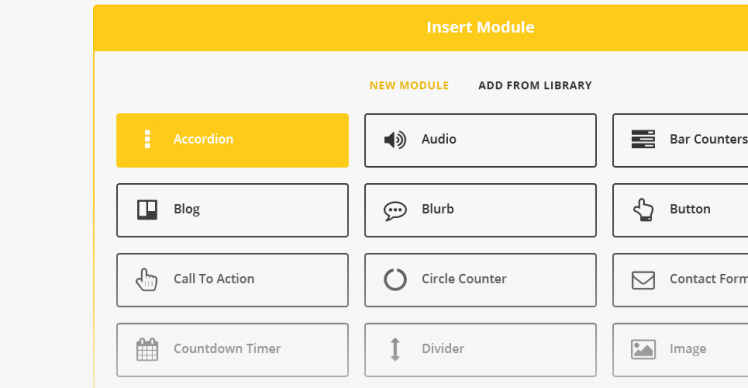Screen dimensions: 748x388
Task: Click the Accordion module icon
Action: pyautogui.click(x=147, y=139)
